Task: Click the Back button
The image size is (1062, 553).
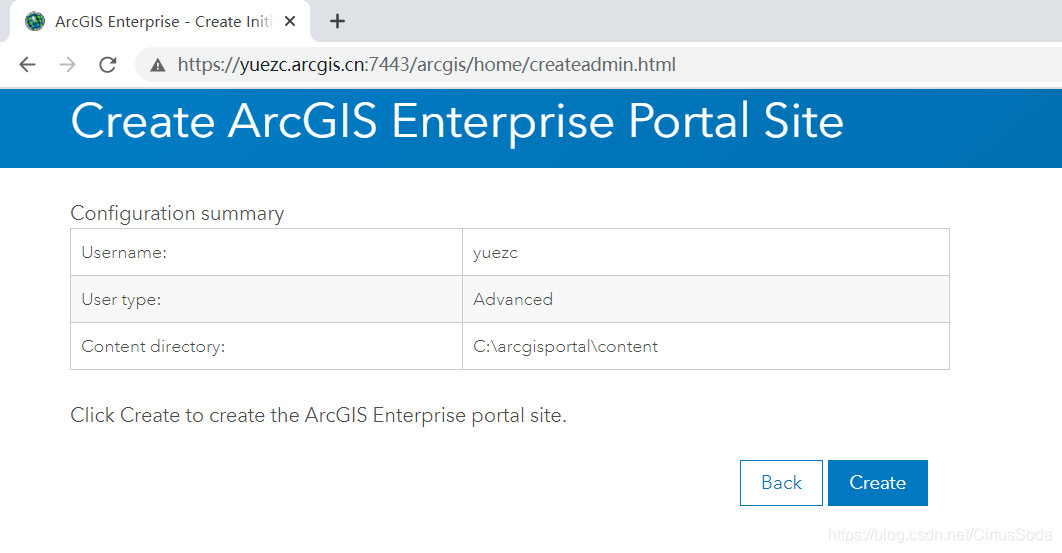Action: pyautogui.click(x=781, y=483)
